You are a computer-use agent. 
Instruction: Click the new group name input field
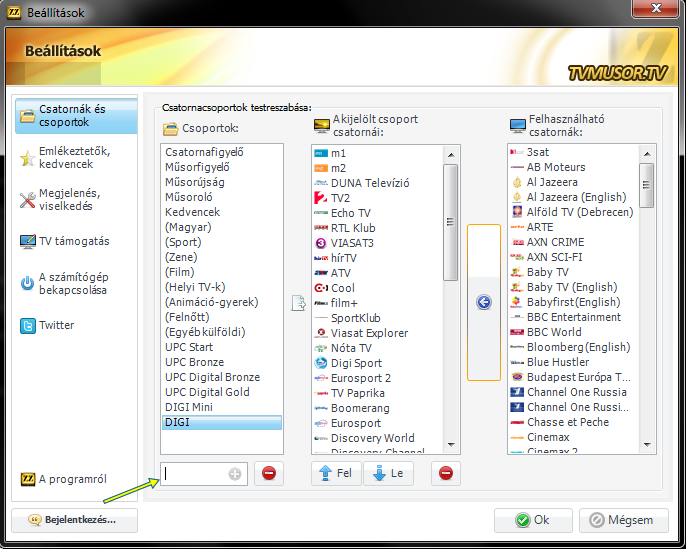pos(195,474)
